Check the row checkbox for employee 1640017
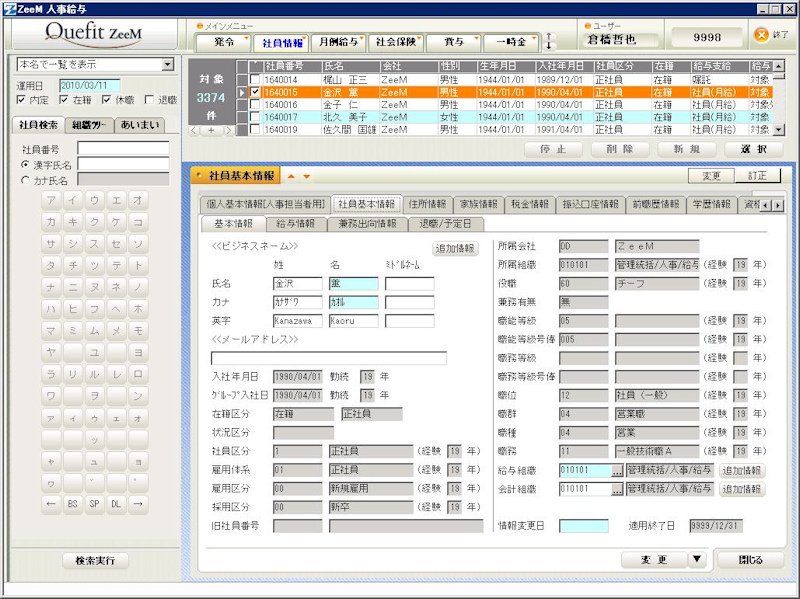 (255, 117)
